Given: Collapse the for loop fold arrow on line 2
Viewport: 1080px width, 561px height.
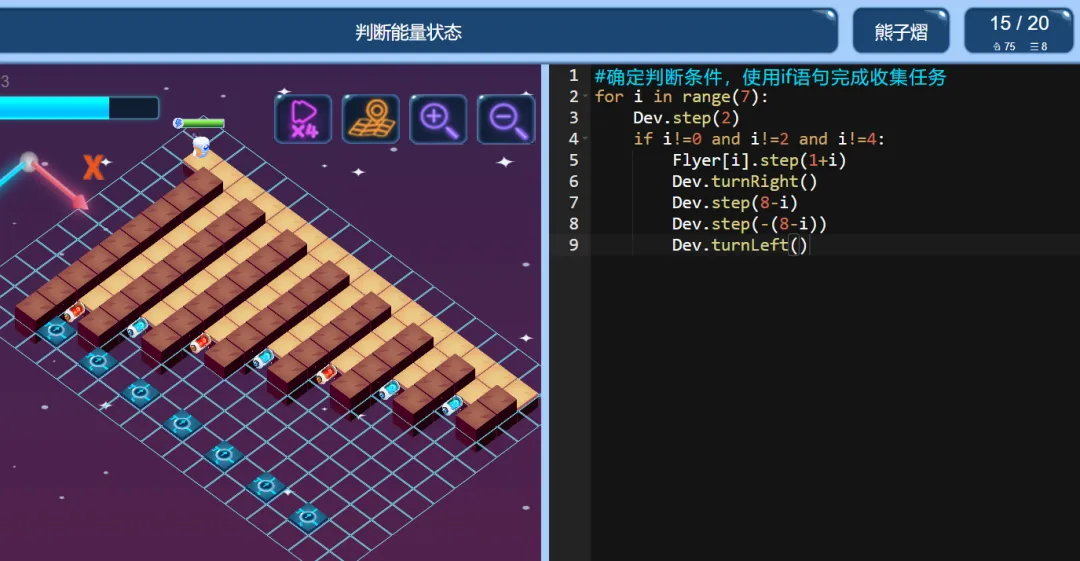Looking at the screenshot, I should coord(585,96).
